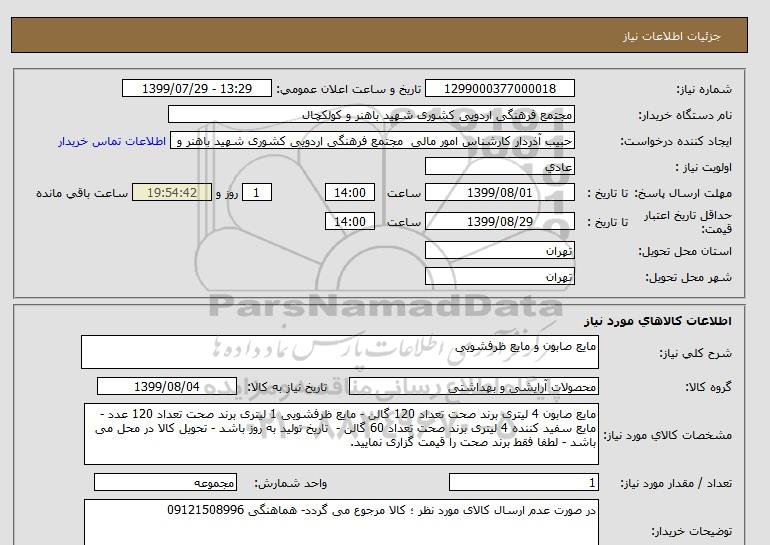Click the توضیحات خریدار label
The height and width of the screenshot is (545, 770).
(x=691, y=531)
